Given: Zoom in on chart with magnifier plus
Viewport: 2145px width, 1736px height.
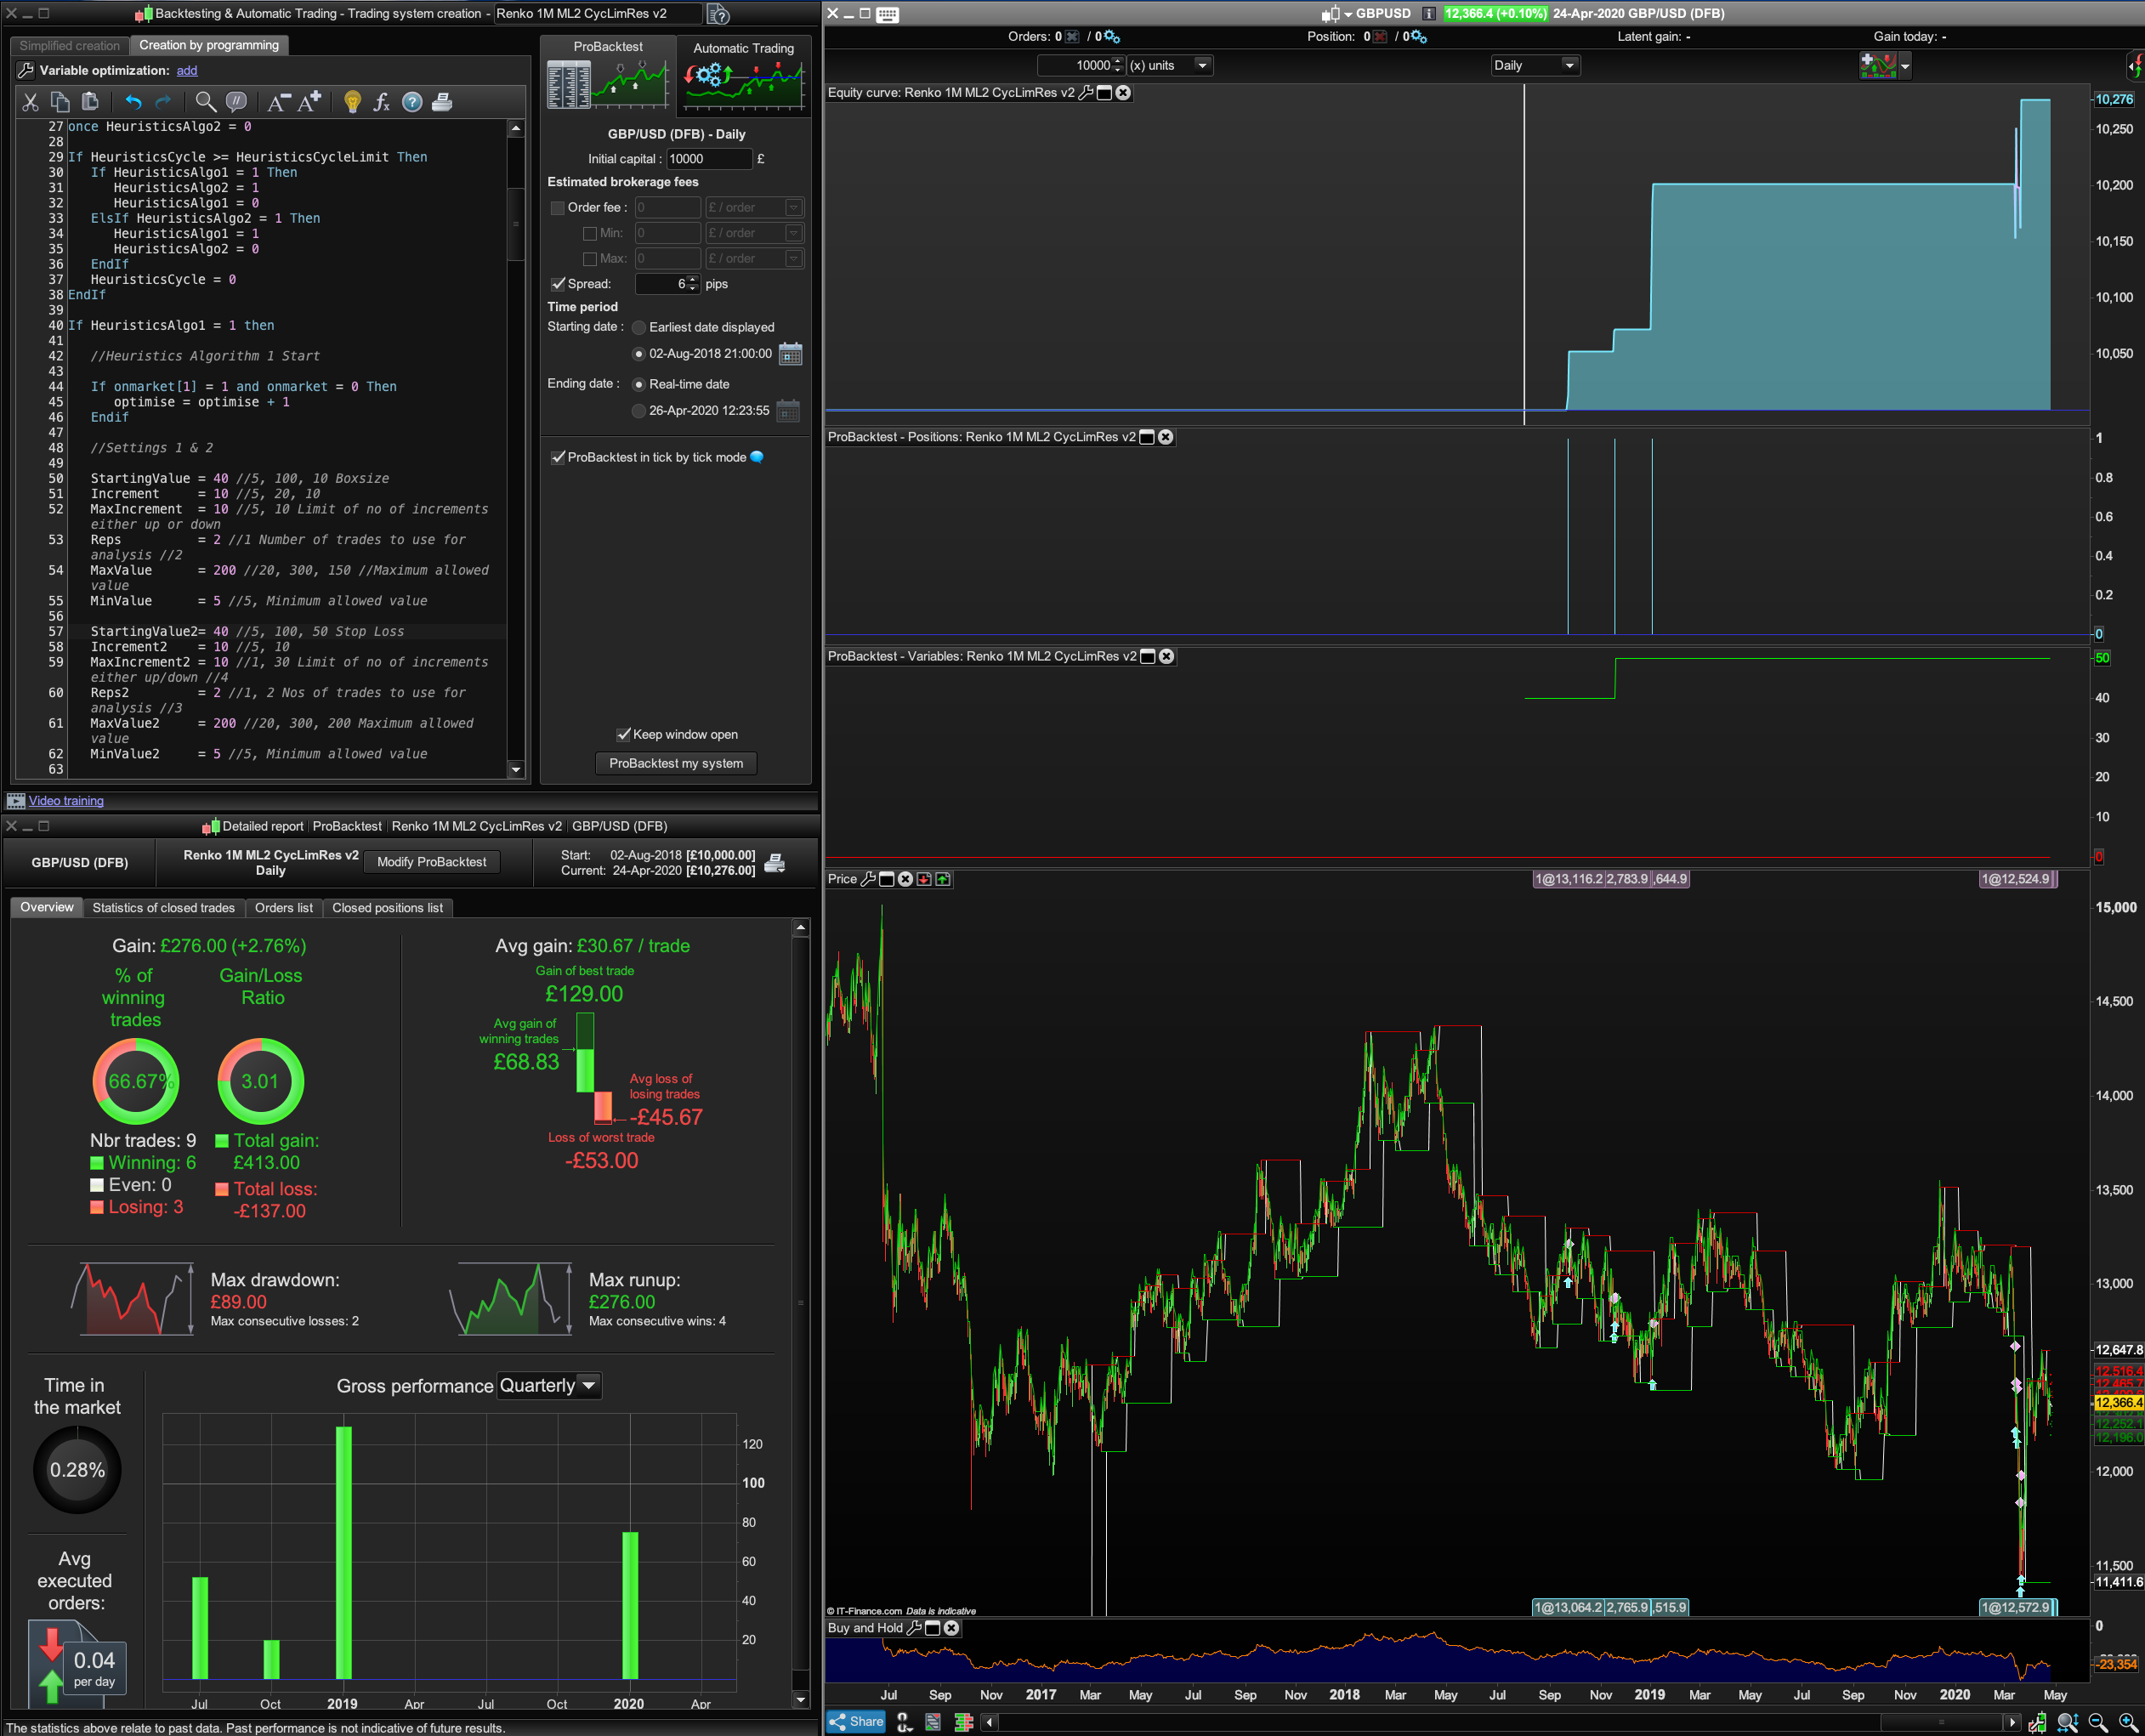Looking at the screenshot, I should coord(2127,1722).
